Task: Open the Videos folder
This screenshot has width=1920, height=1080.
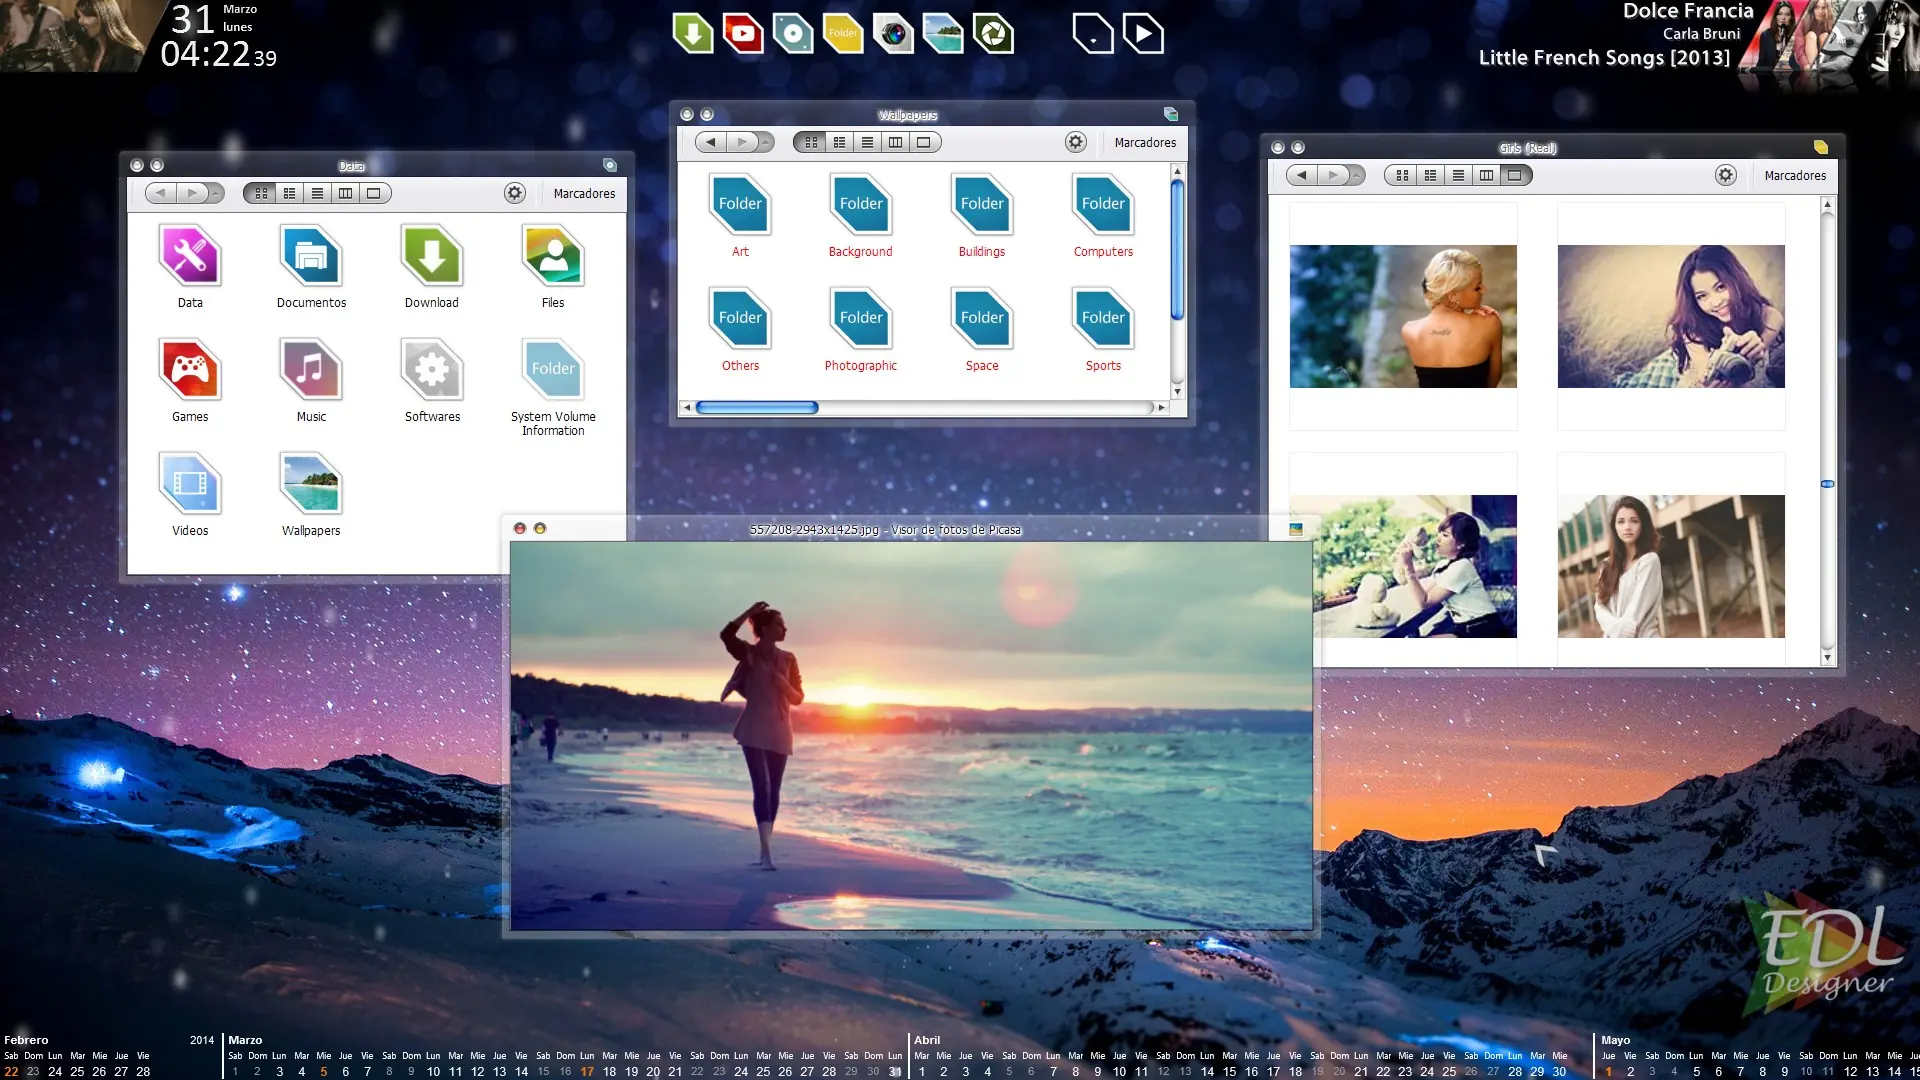Action: click(x=190, y=484)
